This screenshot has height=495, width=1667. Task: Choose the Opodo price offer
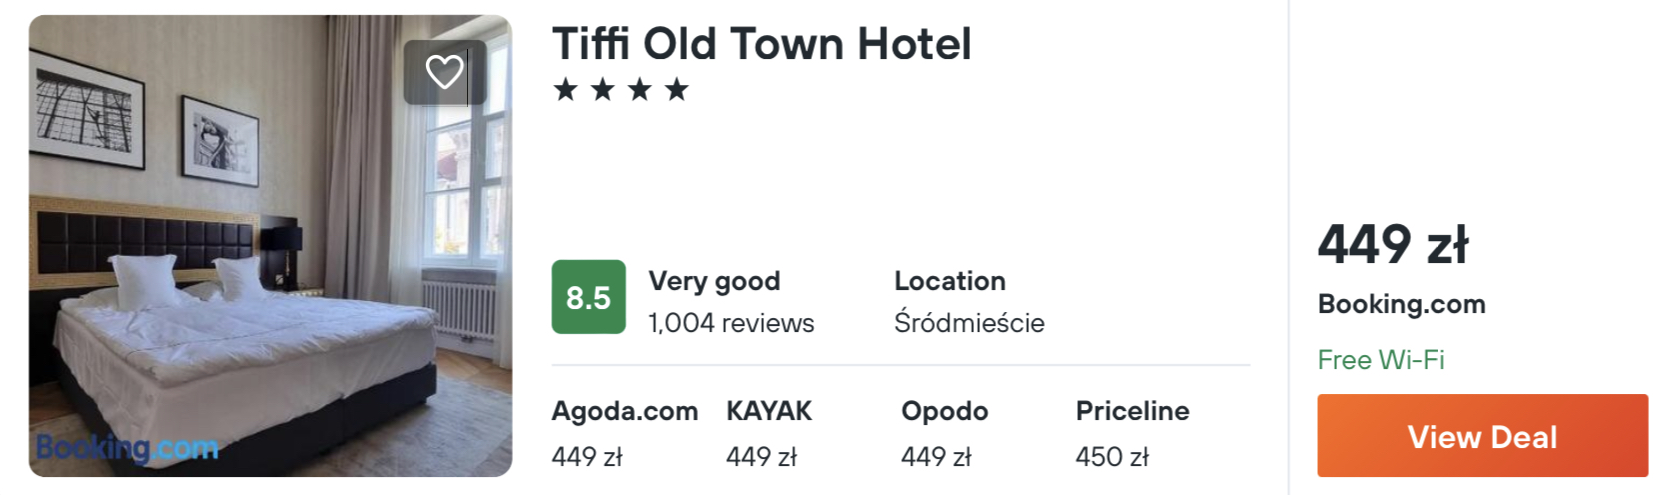click(x=944, y=433)
